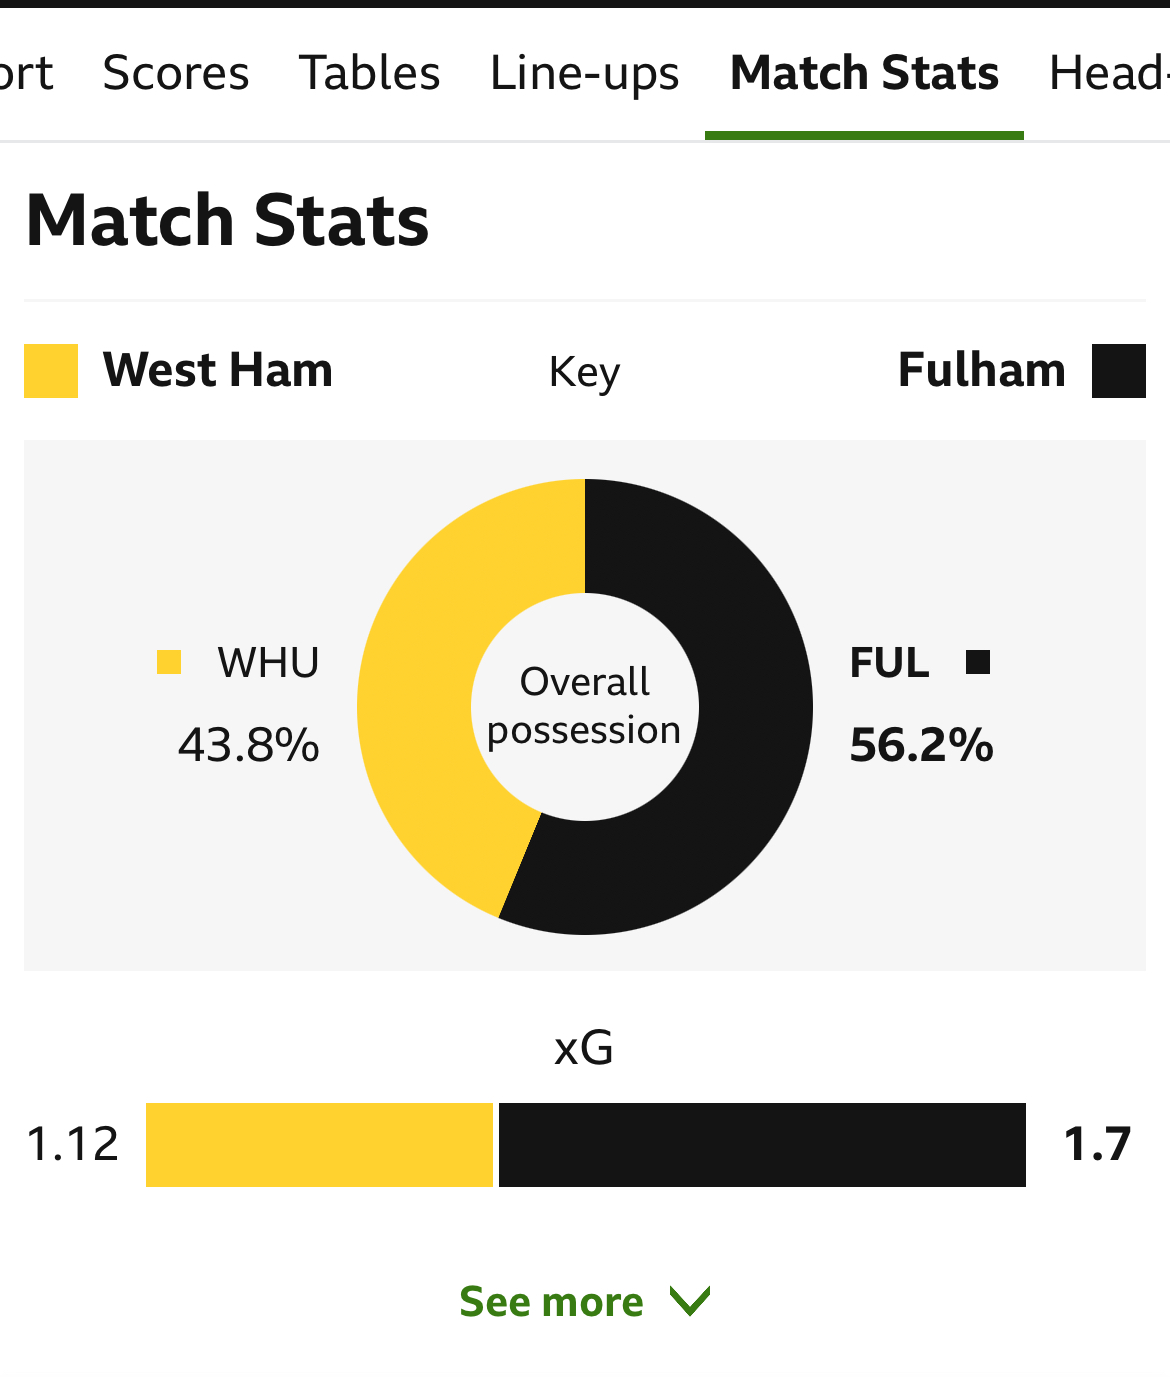
Task: Click the Fulham team name
Action: tap(982, 370)
